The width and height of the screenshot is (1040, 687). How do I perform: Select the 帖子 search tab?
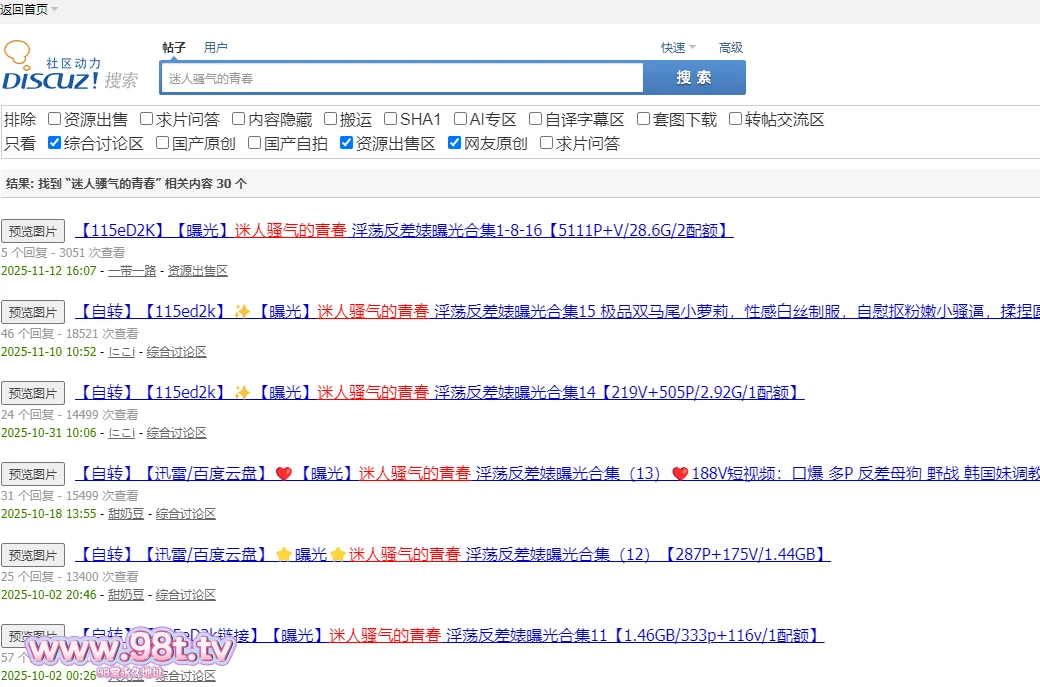[x=174, y=48]
